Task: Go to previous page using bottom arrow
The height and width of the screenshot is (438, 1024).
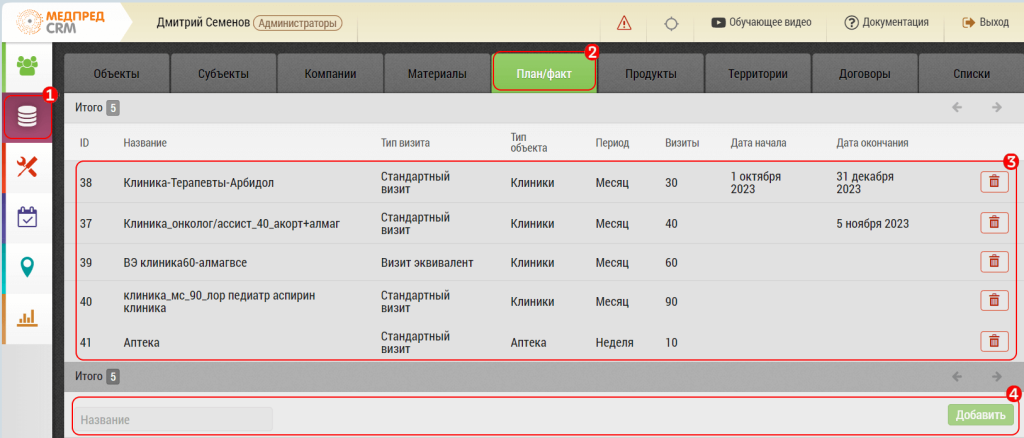Action: 957,377
